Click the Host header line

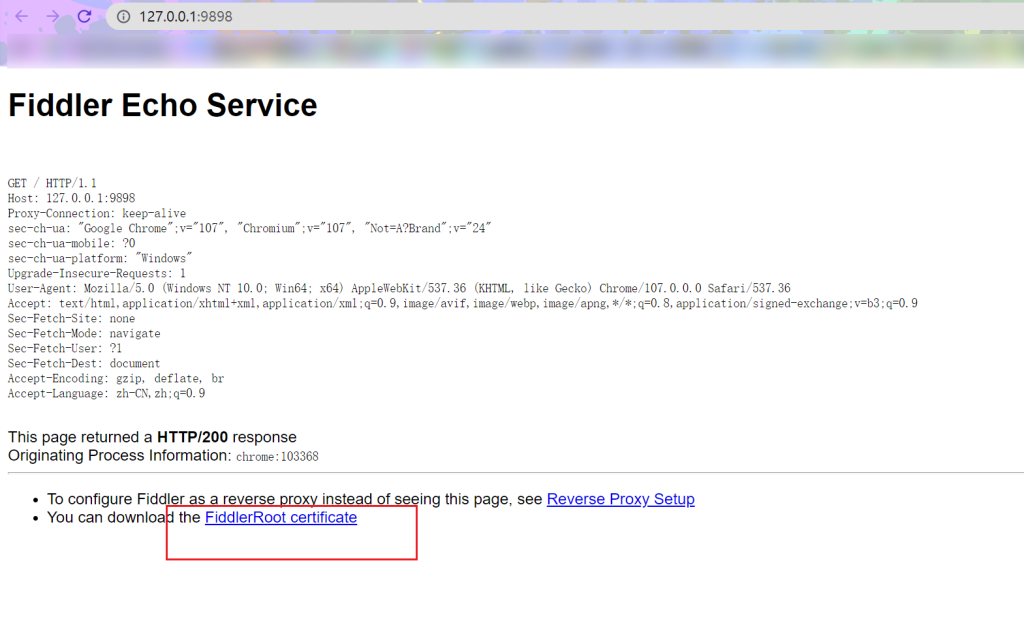tap(72, 198)
